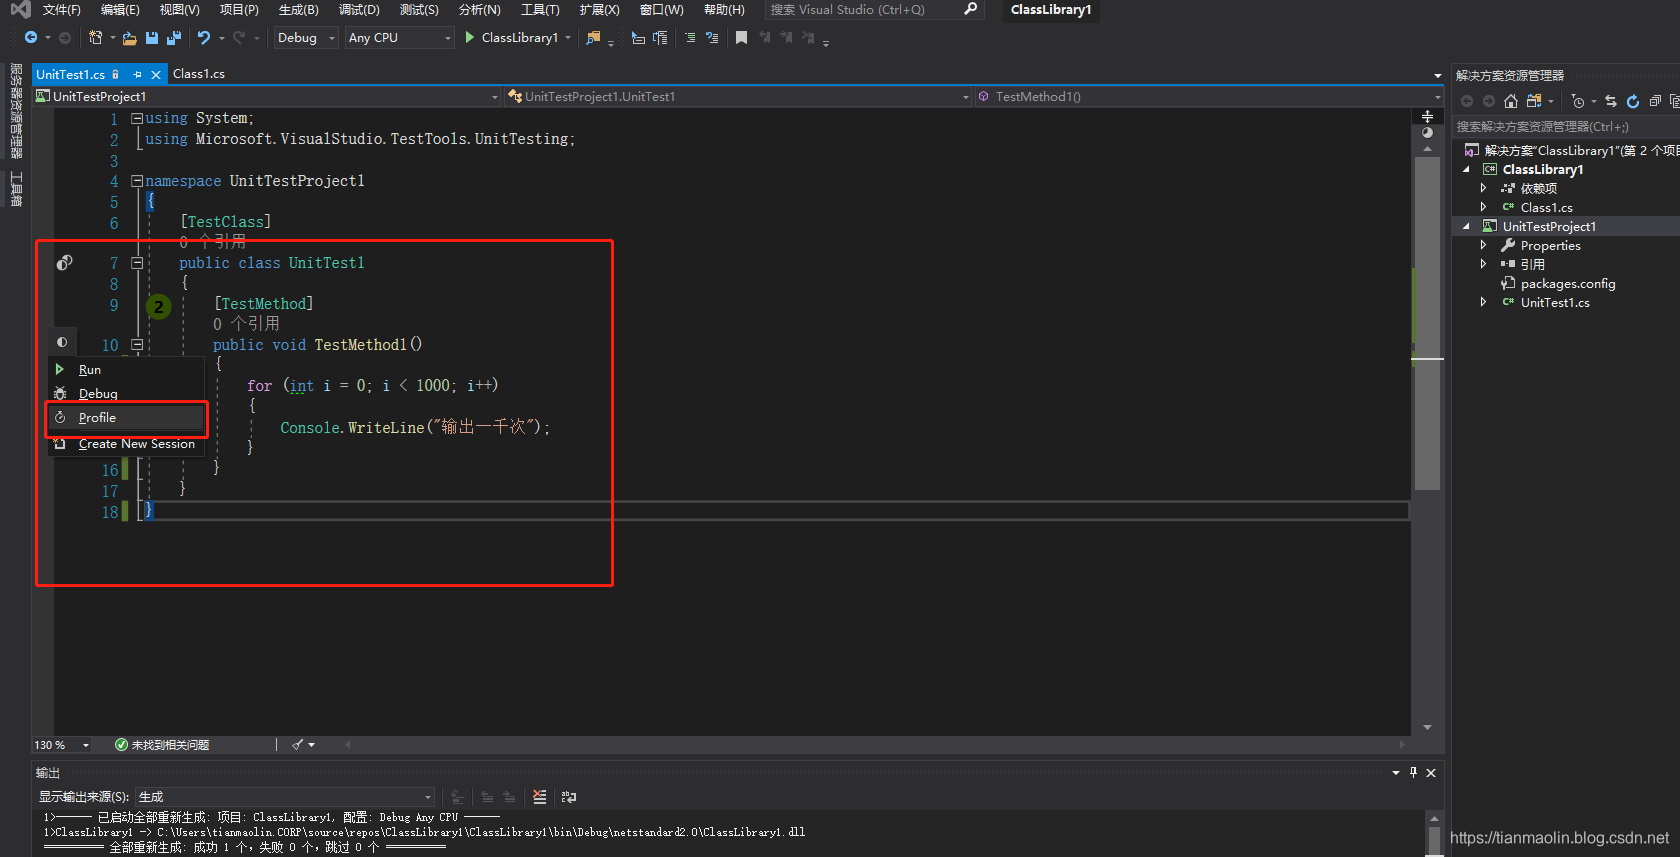
Task: Click the Solution Explorer search field
Action: point(1565,127)
